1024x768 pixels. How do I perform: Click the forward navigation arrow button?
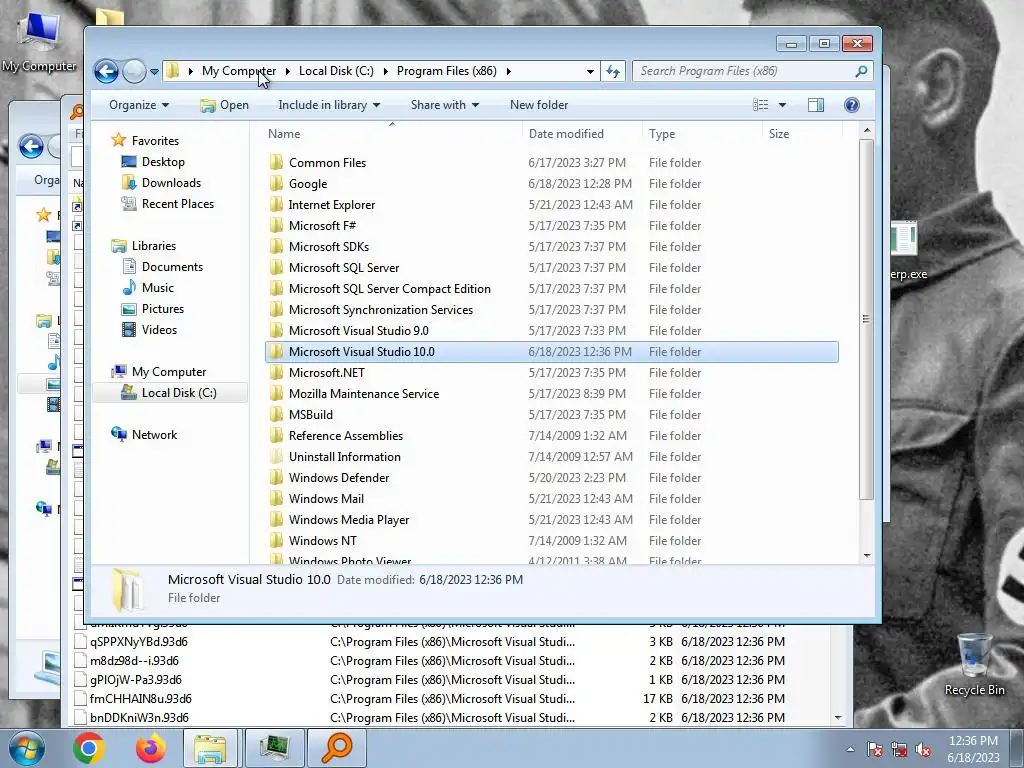point(134,71)
